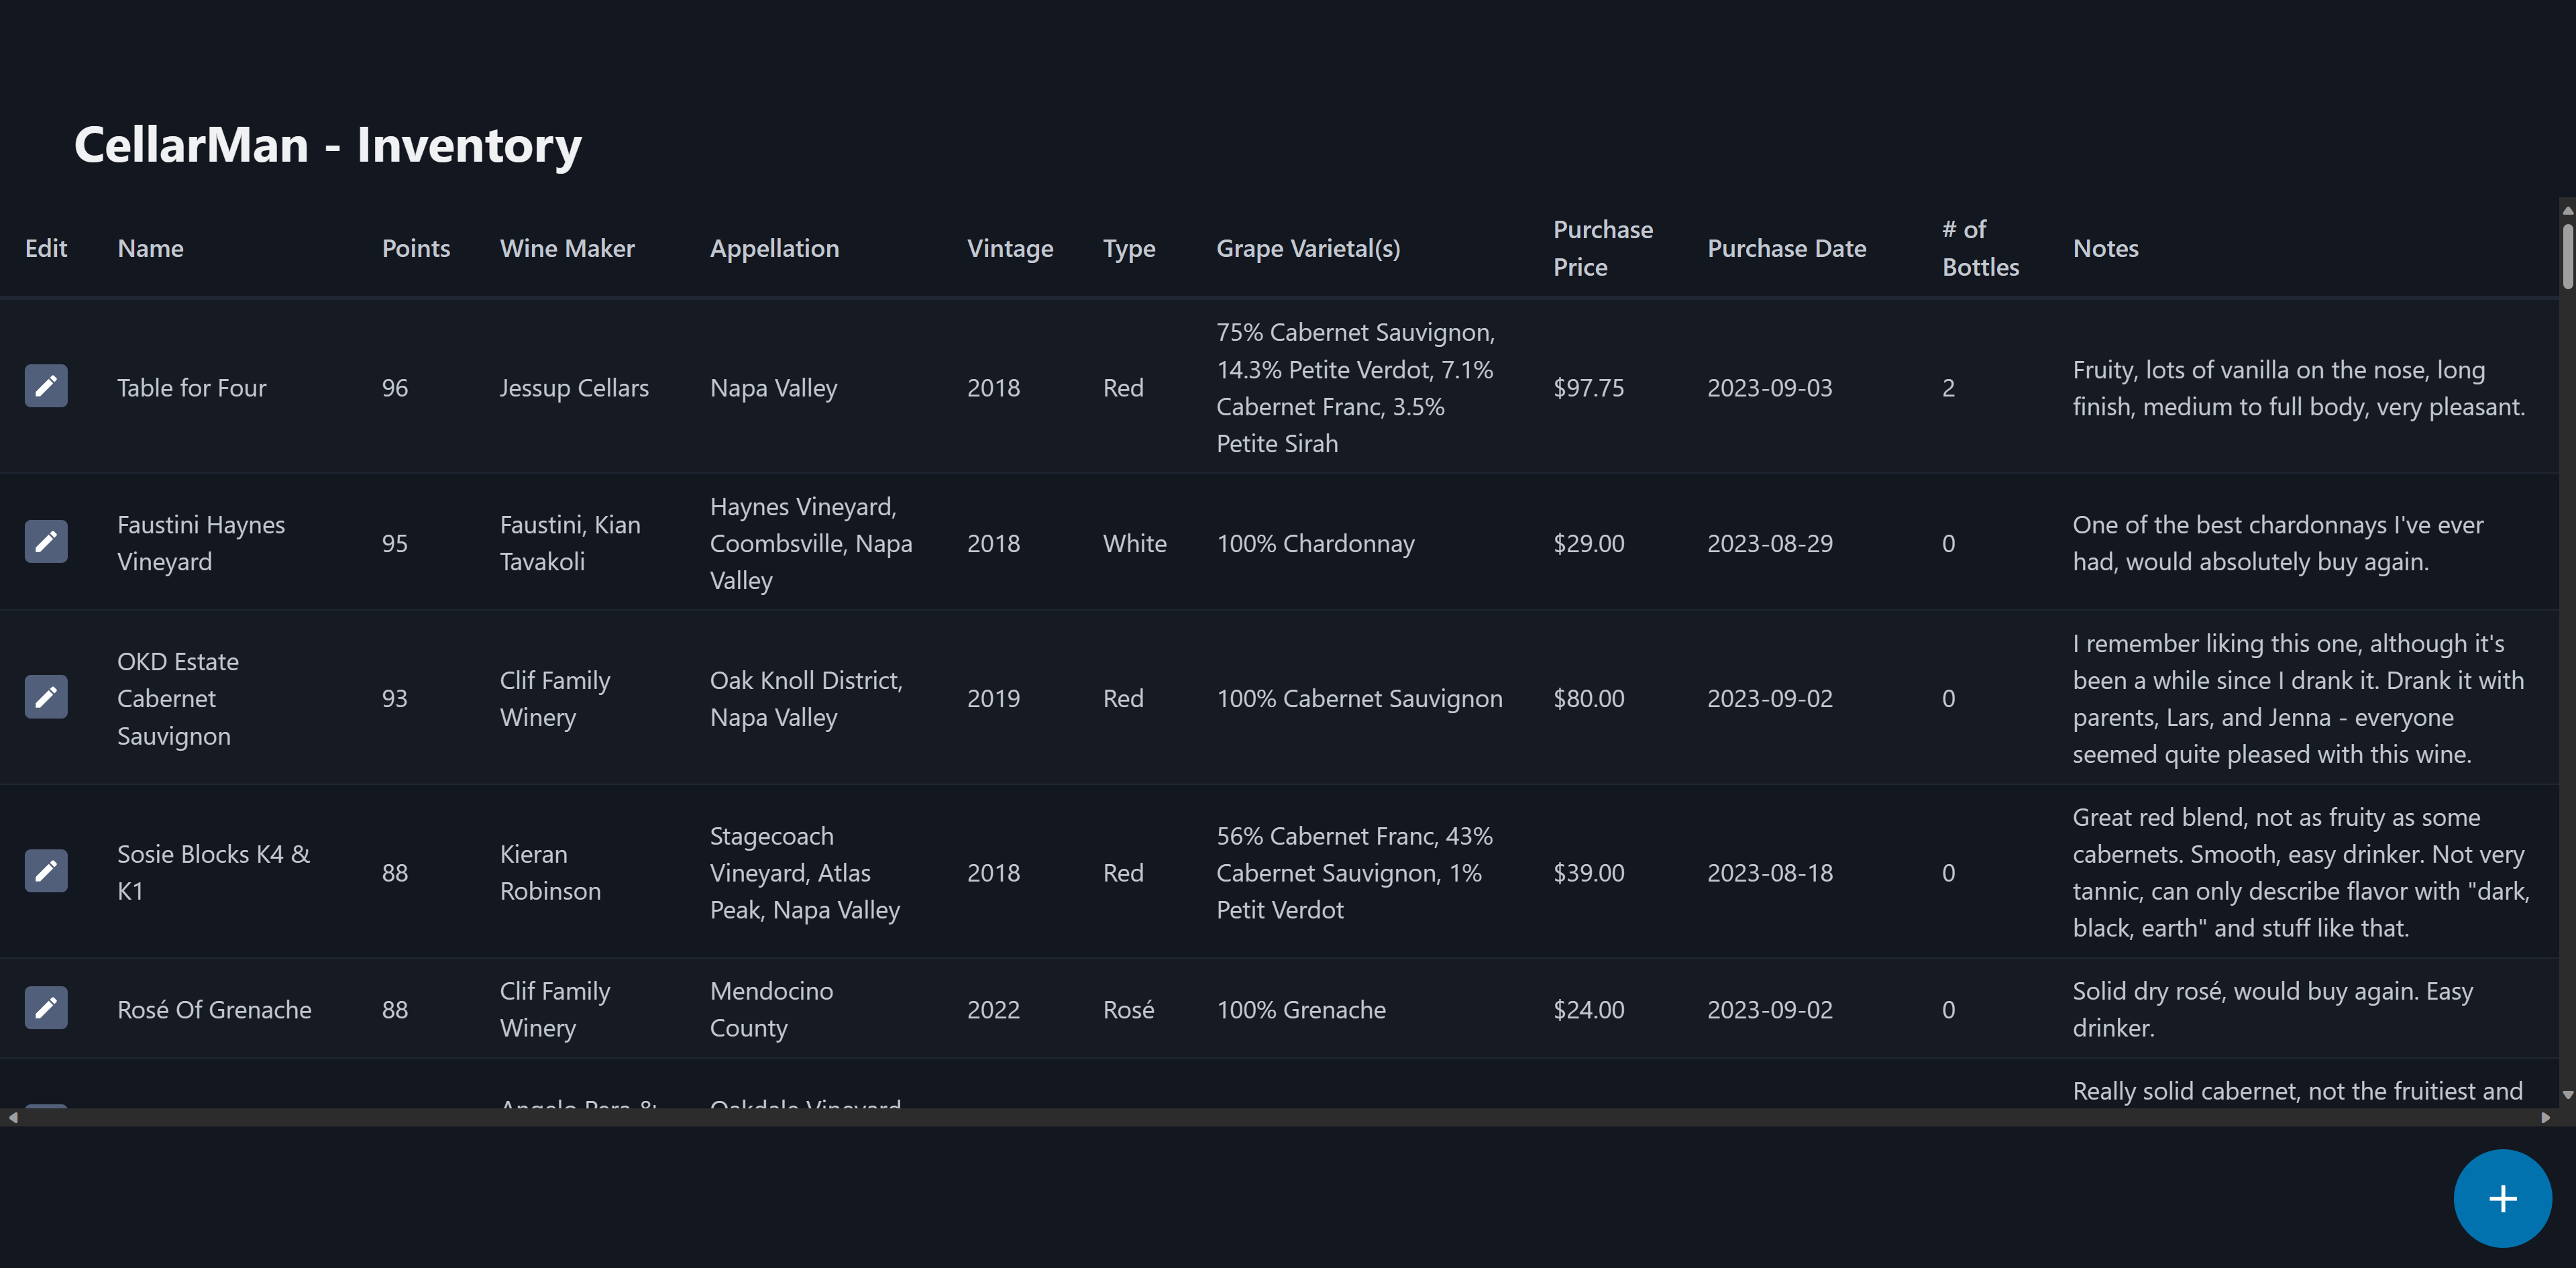Open edit for Sosie Blocks K4 & K1
2576x1268 pixels.
(46, 871)
